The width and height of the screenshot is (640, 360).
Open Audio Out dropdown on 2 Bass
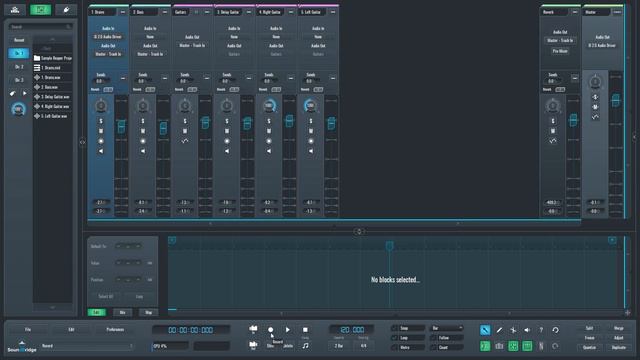click(150, 54)
